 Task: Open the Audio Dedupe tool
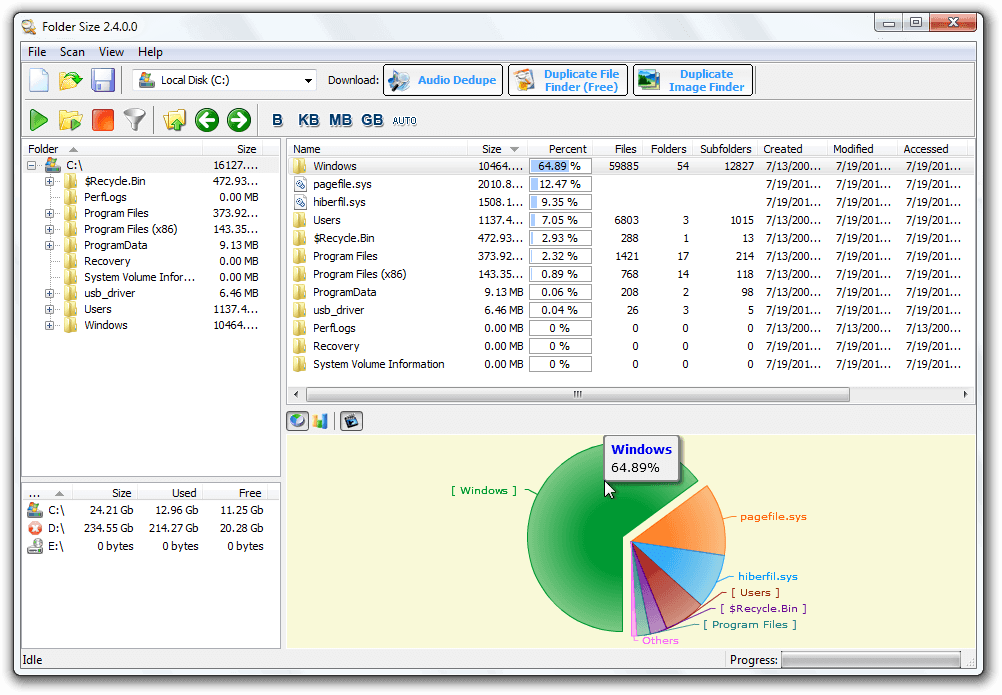point(443,80)
